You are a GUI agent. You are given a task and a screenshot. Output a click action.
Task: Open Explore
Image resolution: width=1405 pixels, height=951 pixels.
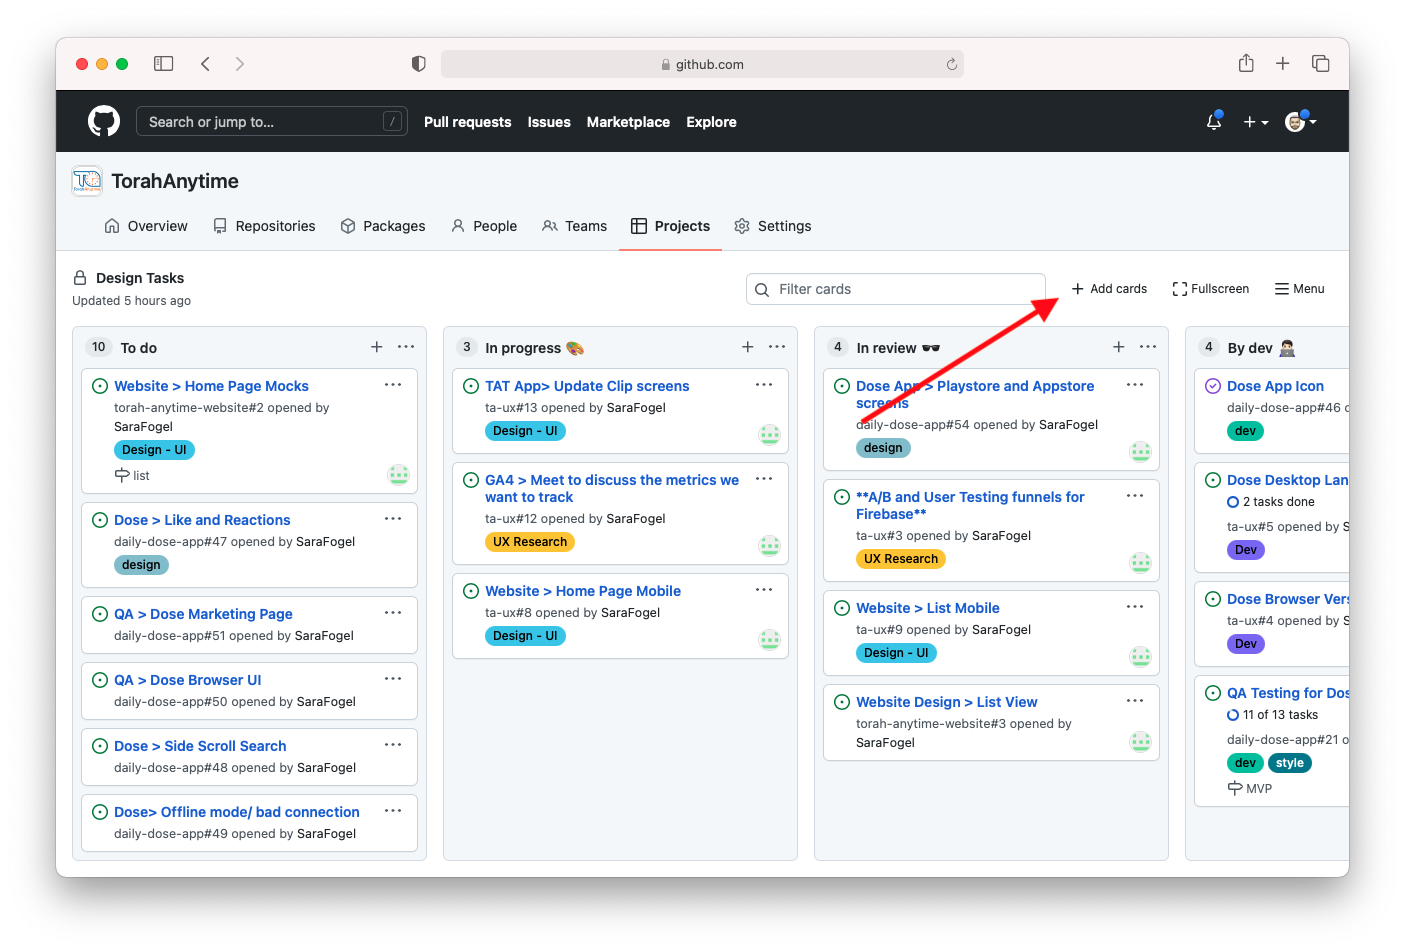[x=711, y=122]
